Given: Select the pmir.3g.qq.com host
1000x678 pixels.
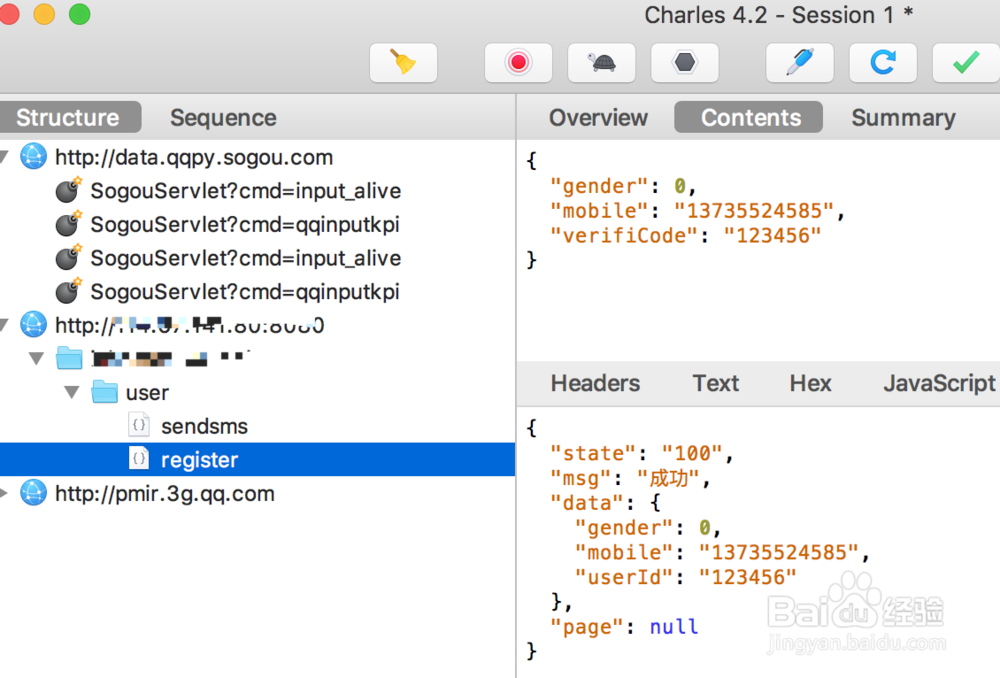Looking at the screenshot, I should [x=165, y=494].
